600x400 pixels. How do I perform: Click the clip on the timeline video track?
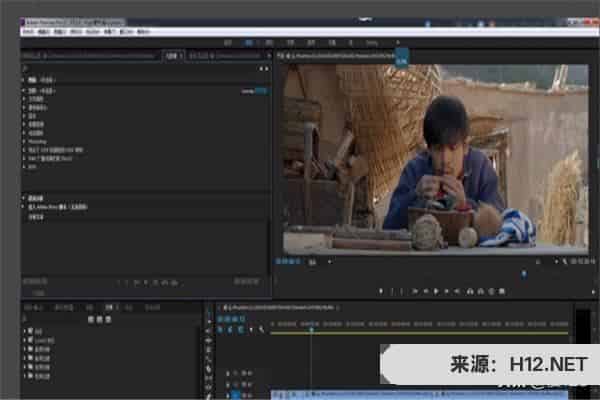click(x=420, y=394)
